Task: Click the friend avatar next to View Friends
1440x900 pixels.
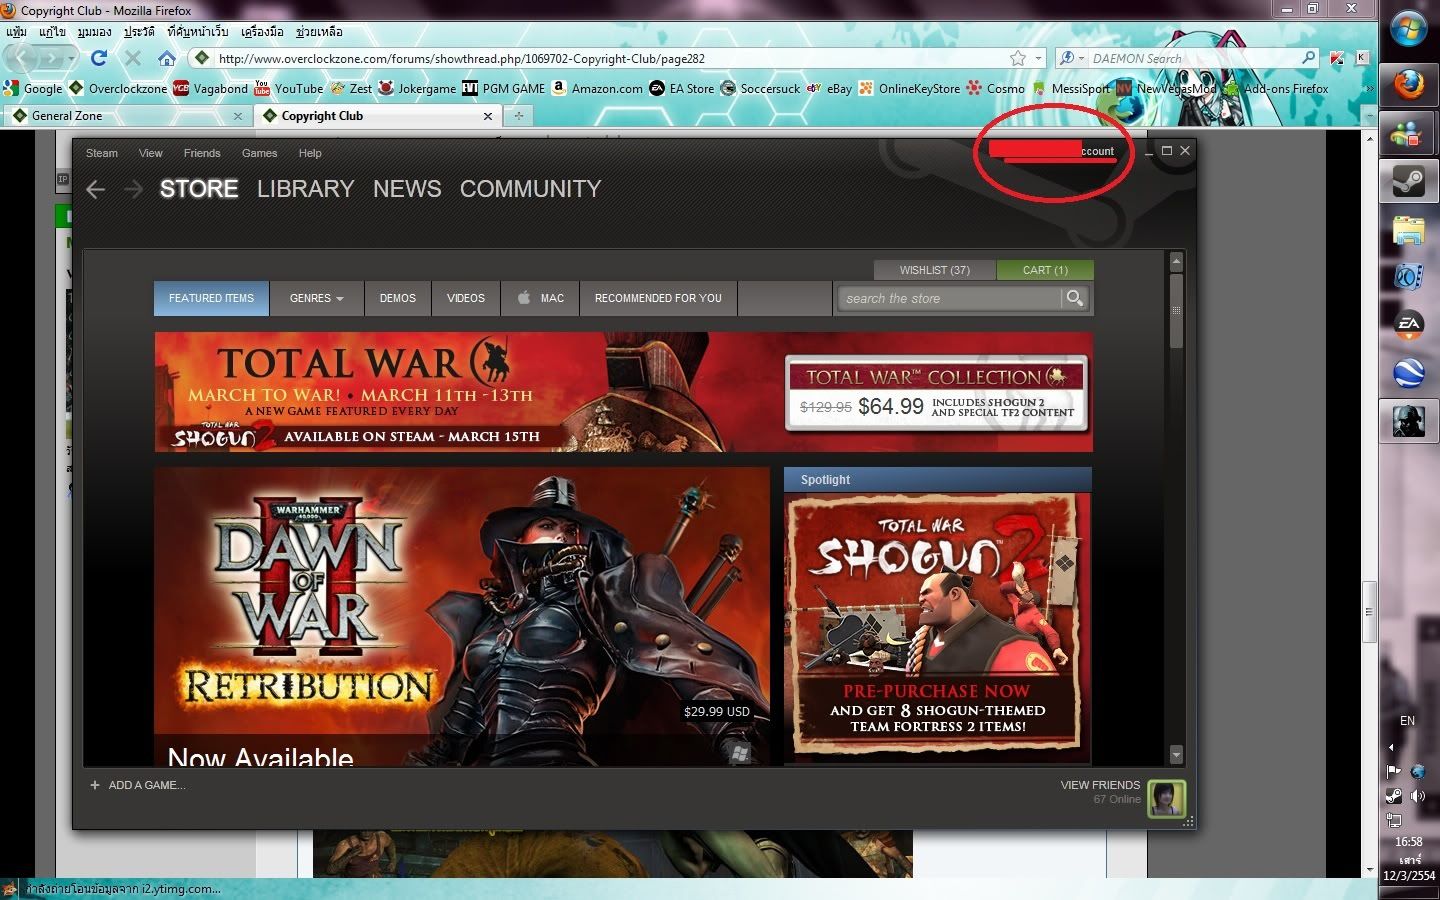Action: pyautogui.click(x=1166, y=797)
